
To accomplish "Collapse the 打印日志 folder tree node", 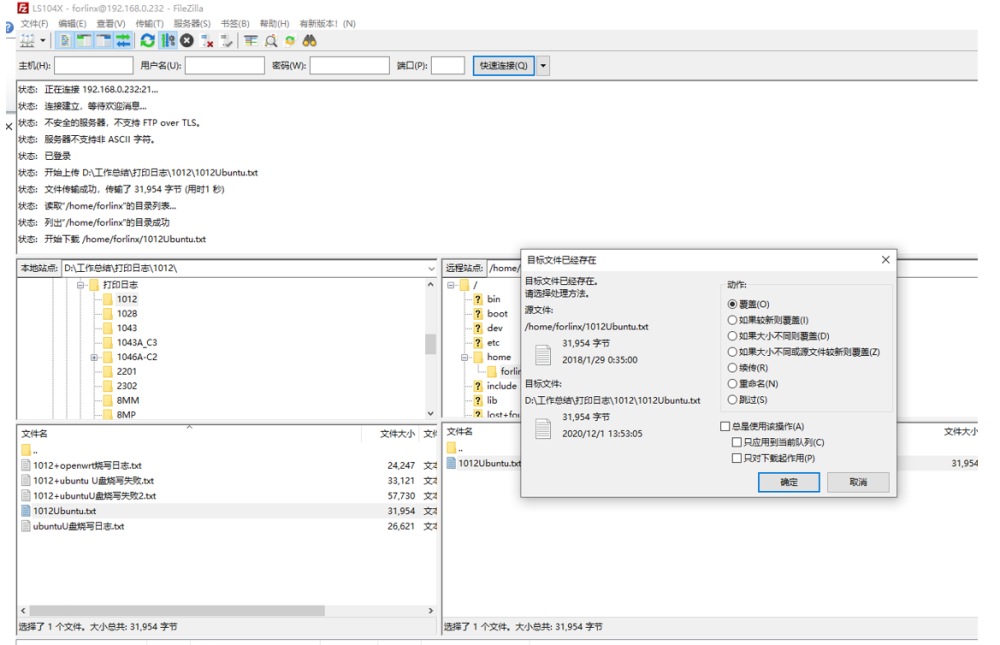I will click(x=80, y=285).
